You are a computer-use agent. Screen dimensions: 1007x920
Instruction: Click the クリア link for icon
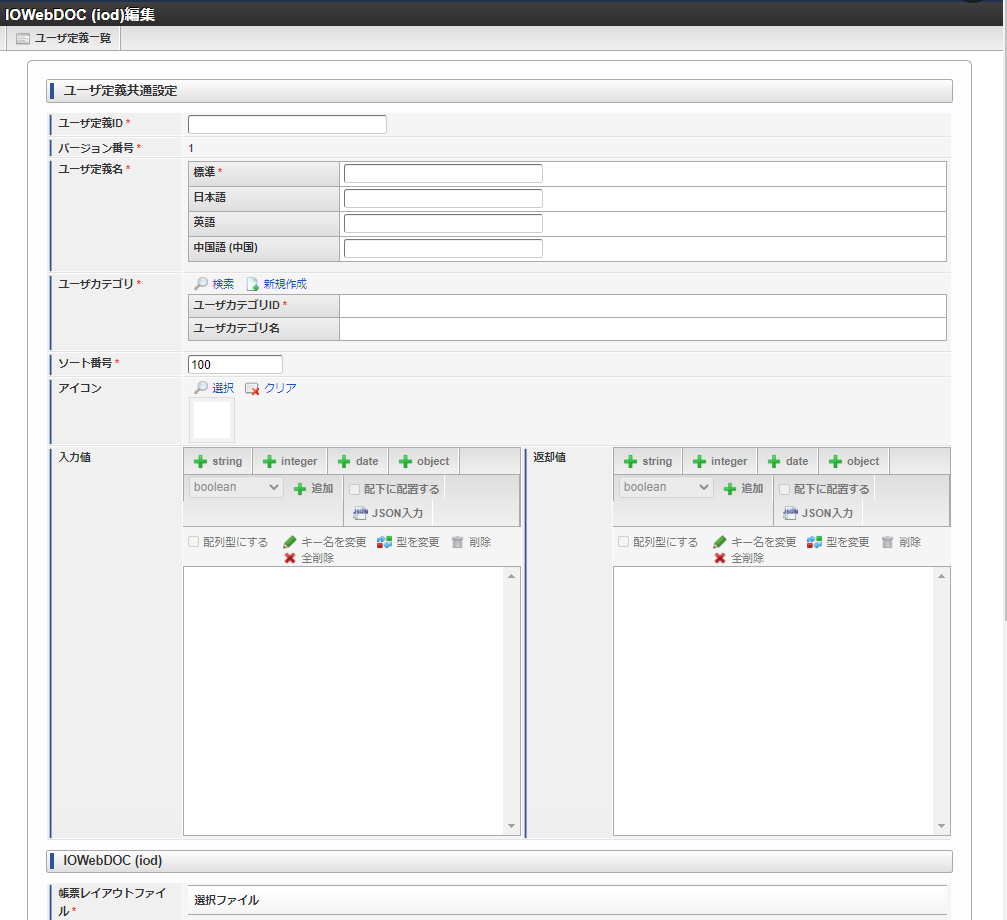coord(280,388)
